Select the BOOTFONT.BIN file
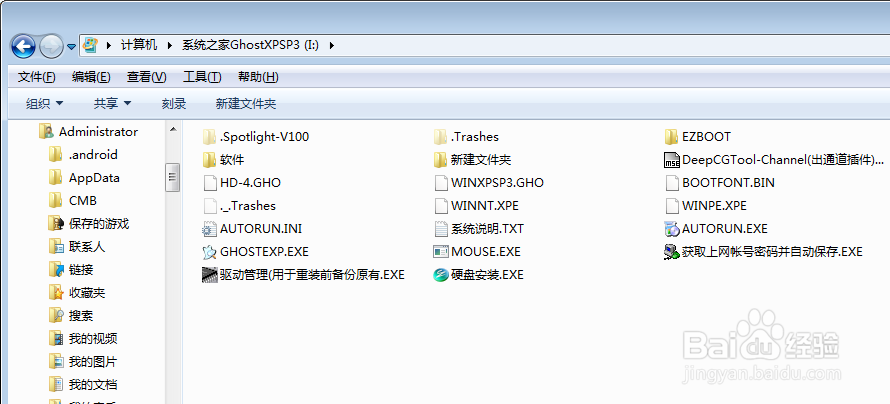The height and width of the screenshot is (404, 890). [x=720, y=183]
